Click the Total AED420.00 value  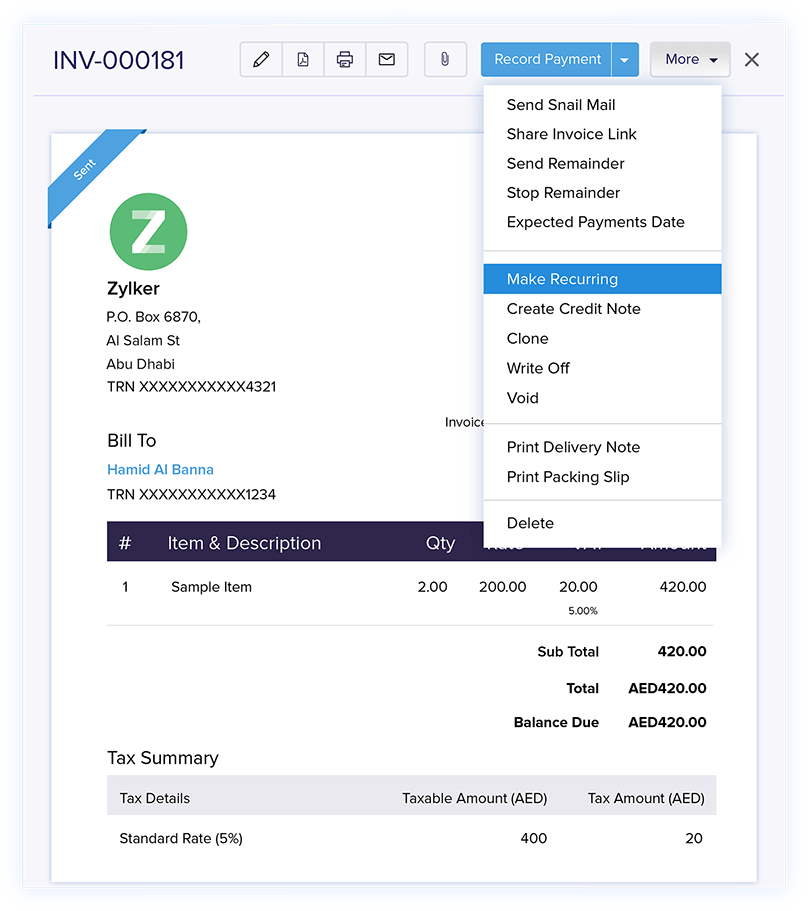coord(667,688)
